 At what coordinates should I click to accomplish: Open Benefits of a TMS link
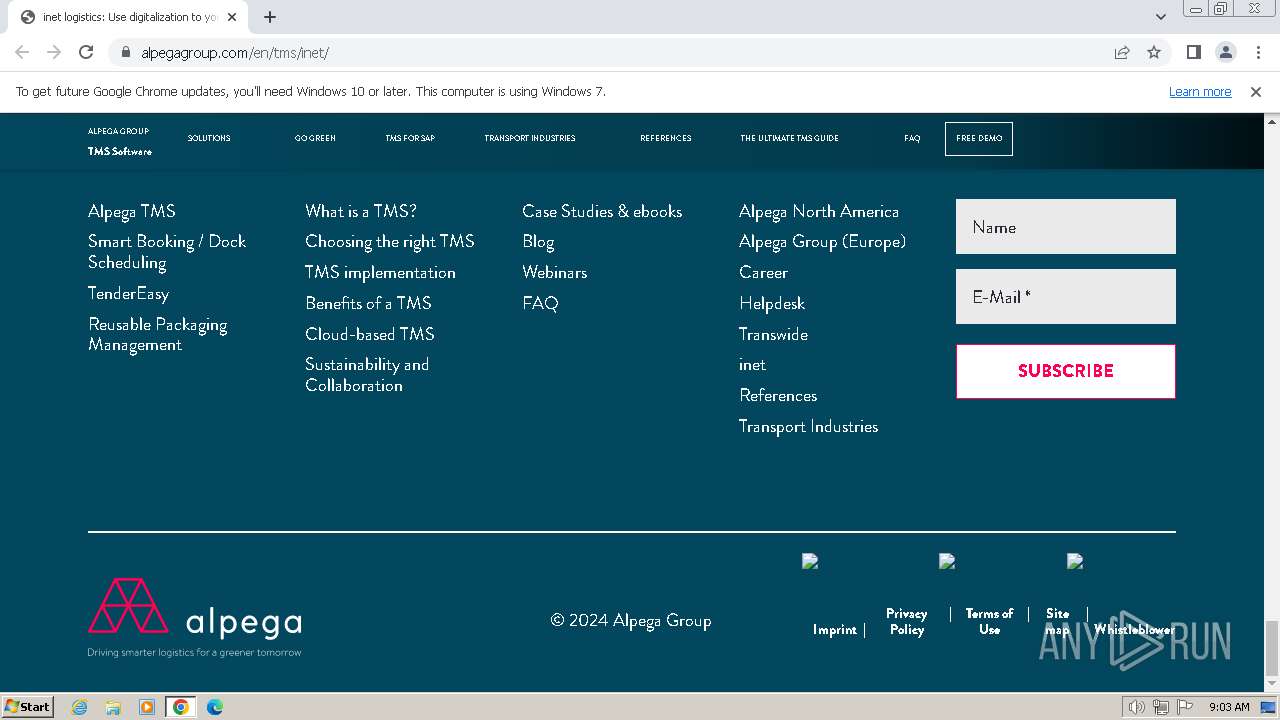368,303
